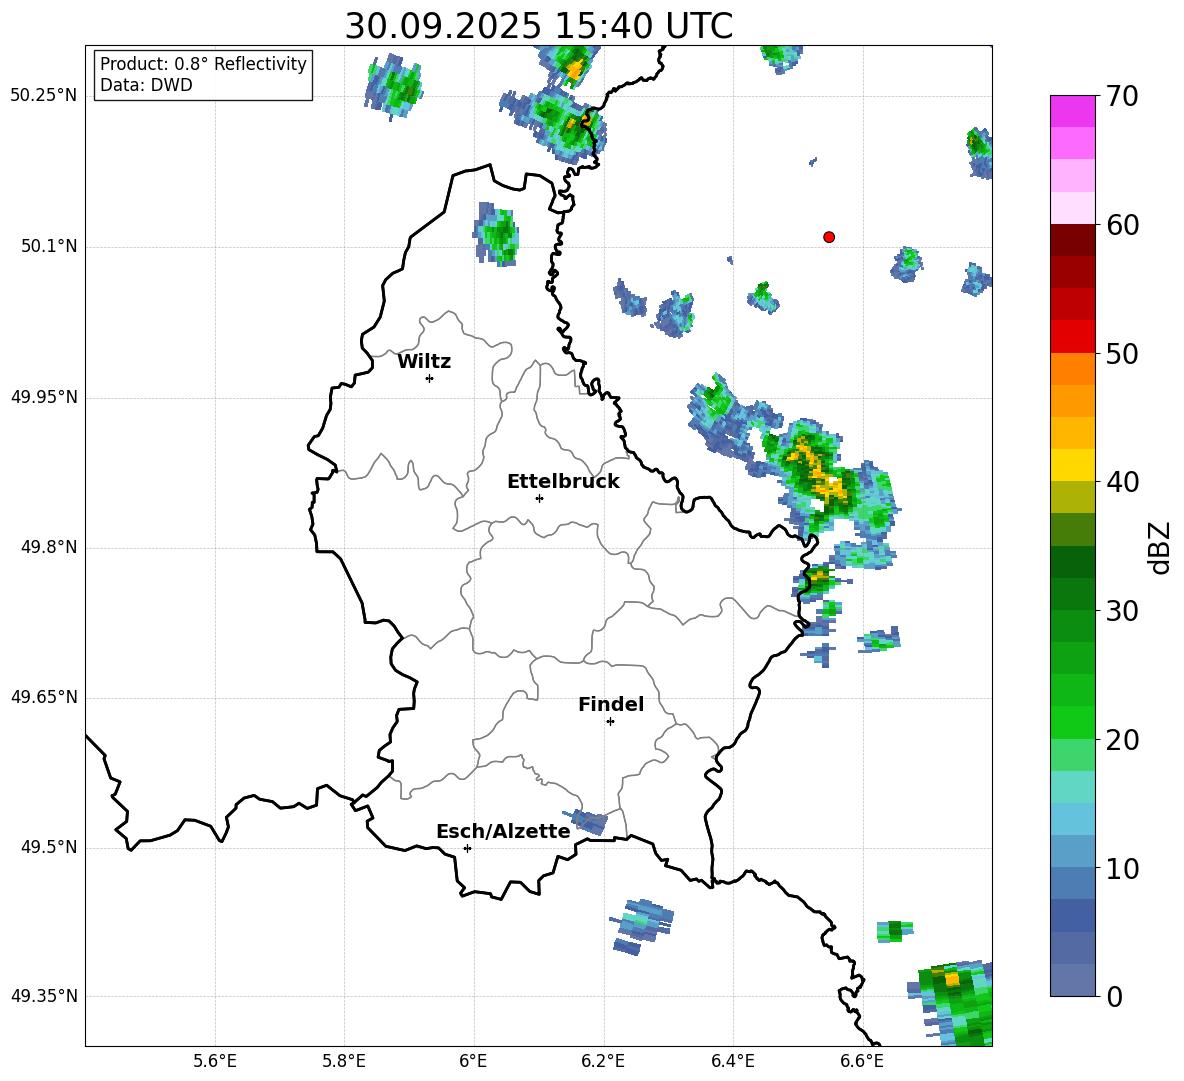1184x1081 pixels.
Task: Click the colorbar value 10
Action: point(1122,868)
